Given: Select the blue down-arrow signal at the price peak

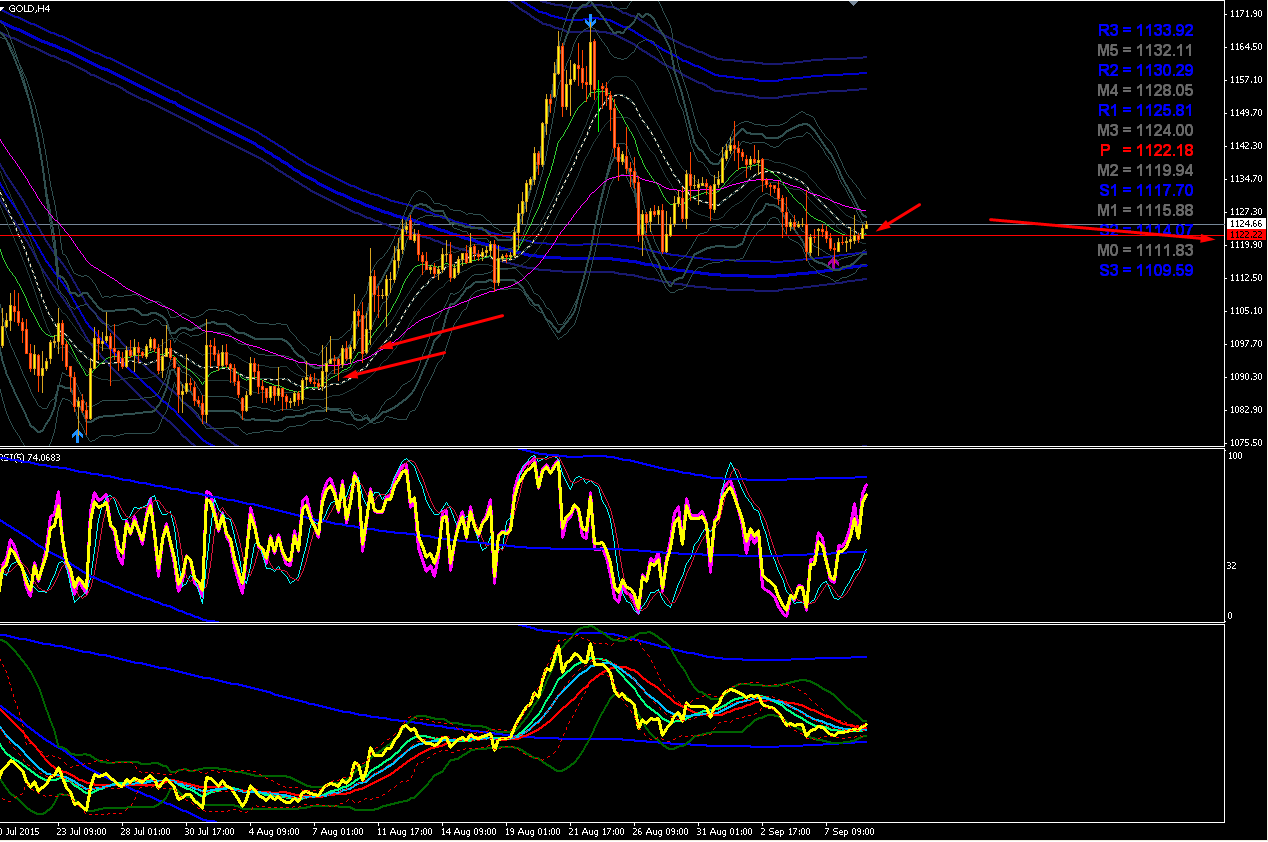Looking at the screenshot, I should click(591, 19).
